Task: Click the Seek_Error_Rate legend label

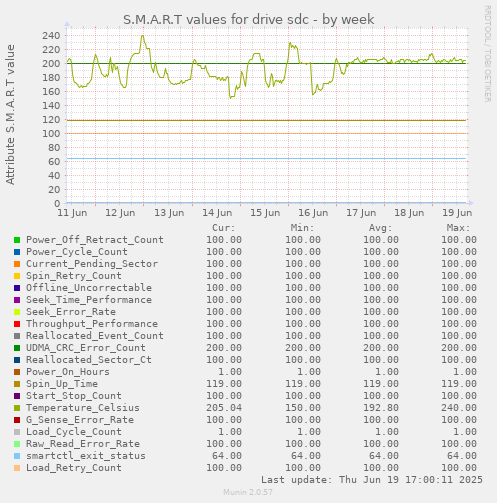Action: click(x=71, y=312)
